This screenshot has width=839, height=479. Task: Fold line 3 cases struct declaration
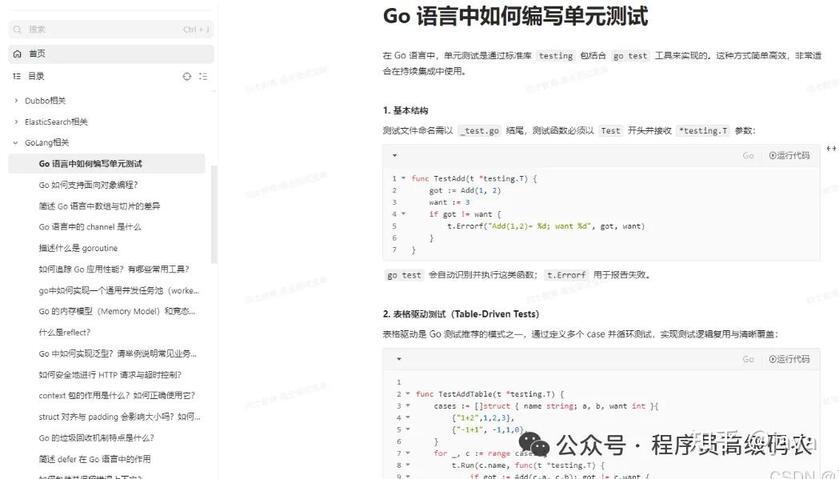coord(408,406)
